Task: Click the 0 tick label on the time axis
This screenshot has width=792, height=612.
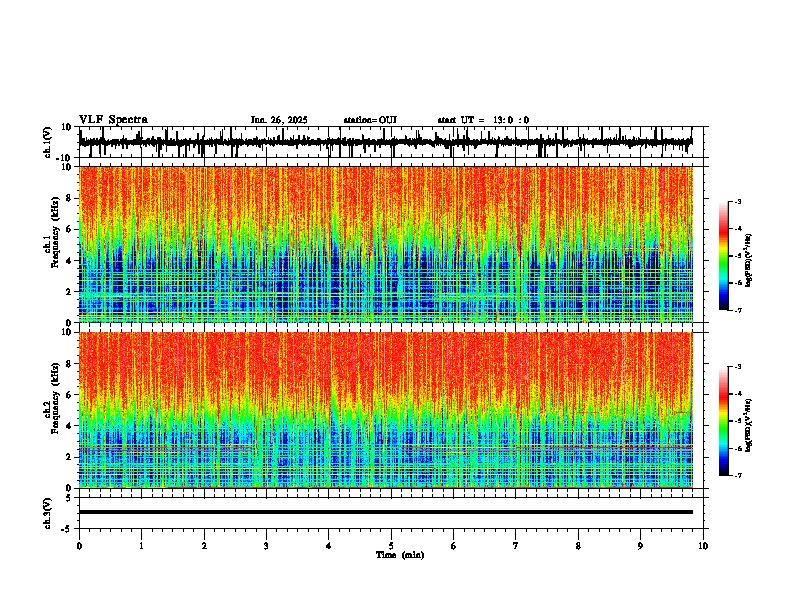Action: coord(79,546)
